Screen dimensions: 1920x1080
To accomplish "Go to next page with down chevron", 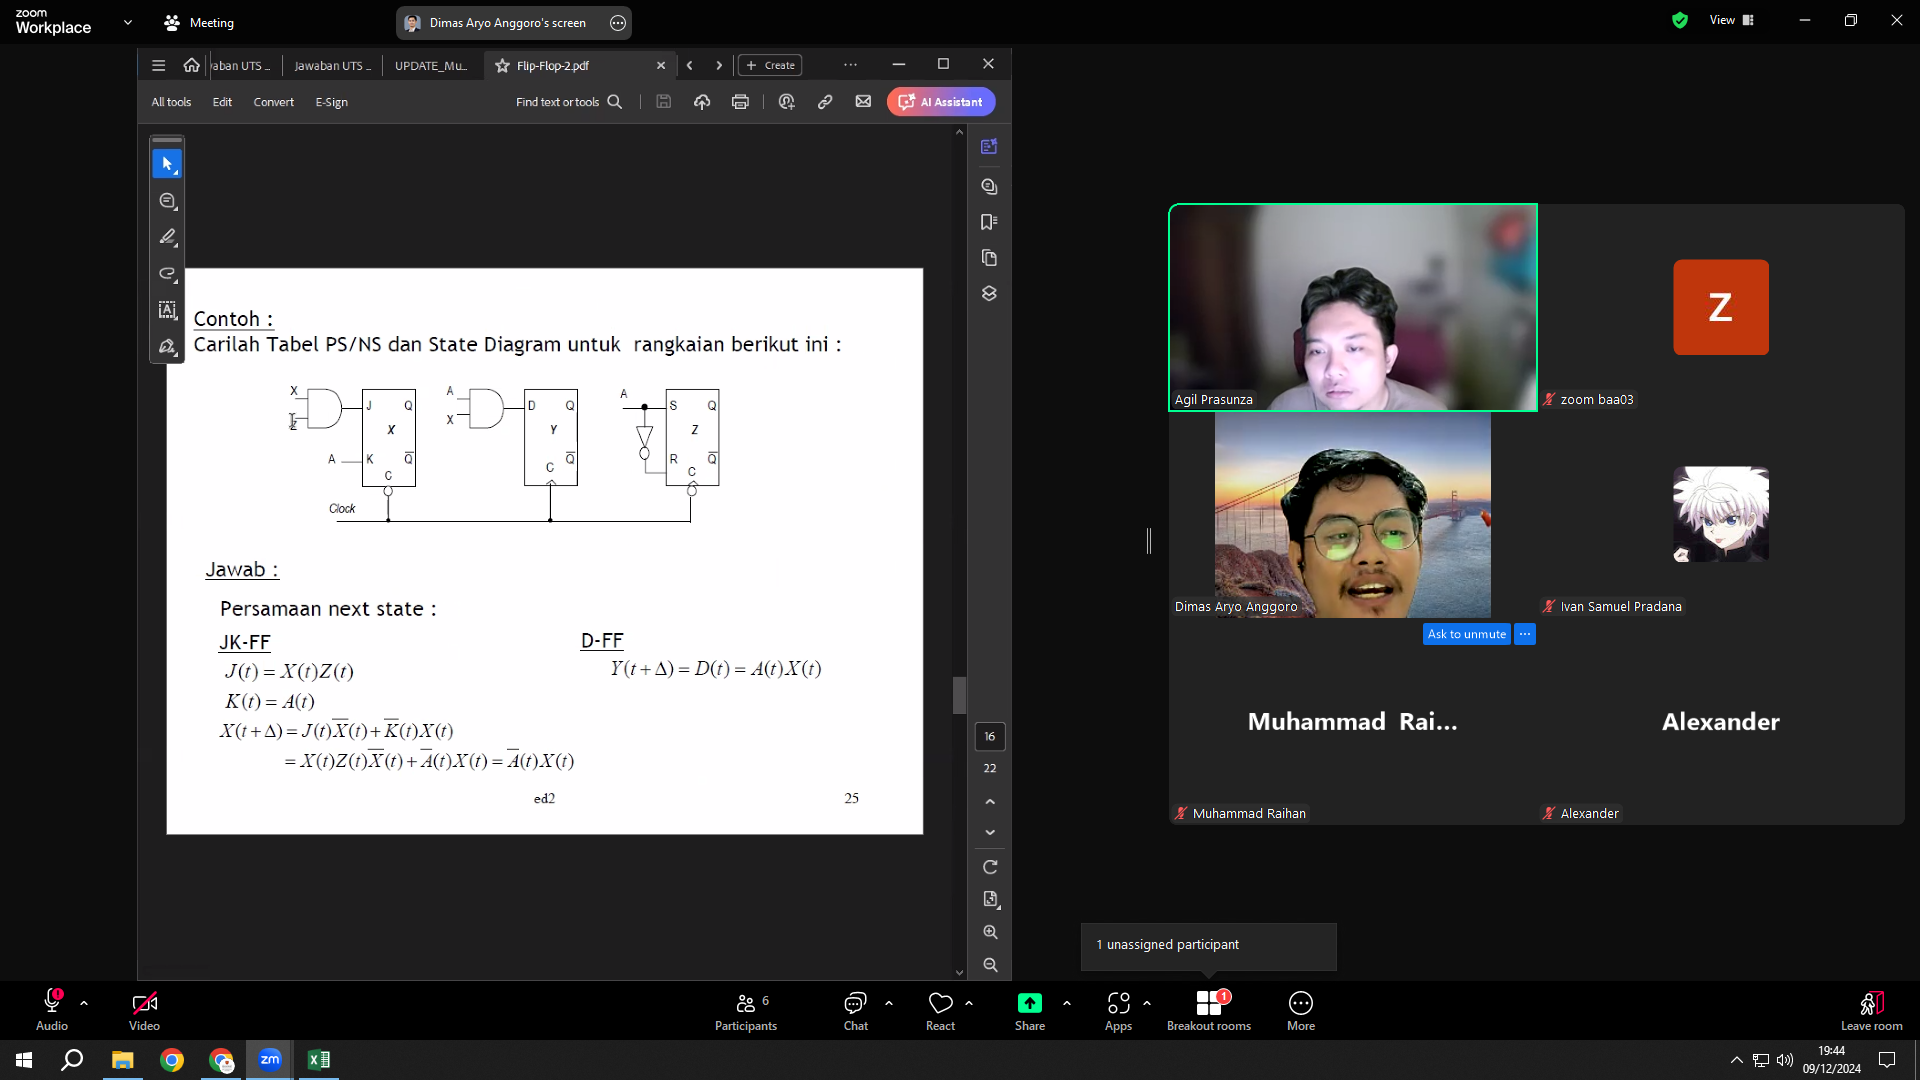I will 990,832.
